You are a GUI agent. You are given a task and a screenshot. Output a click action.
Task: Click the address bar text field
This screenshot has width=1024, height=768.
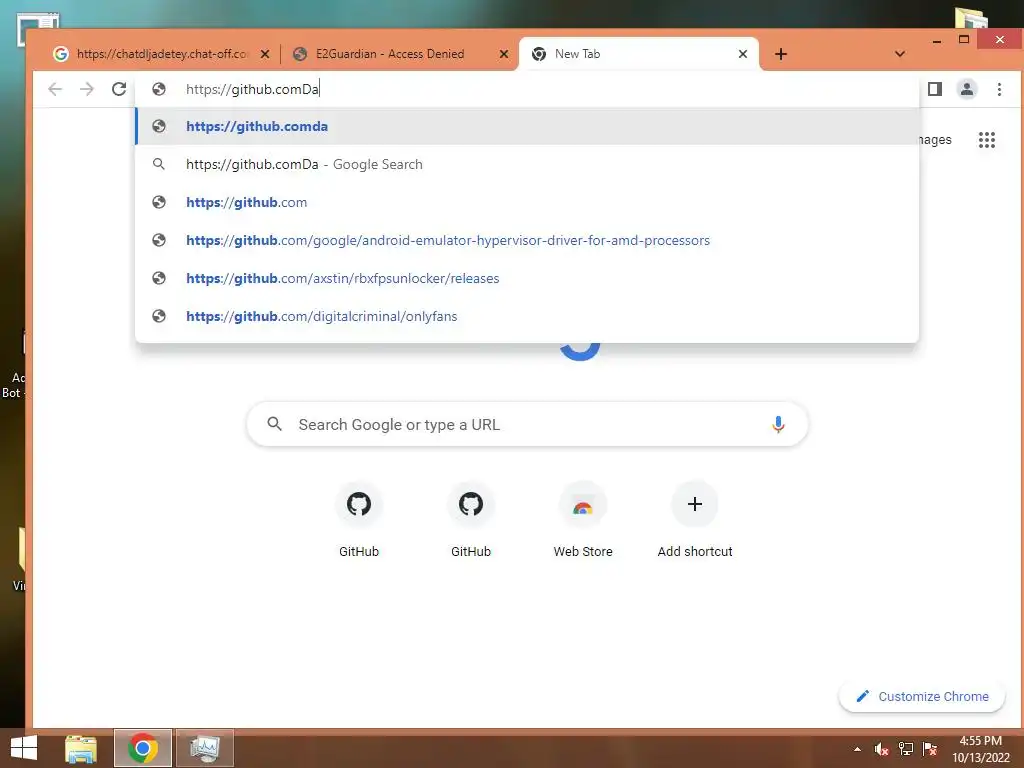tap(527, 89)
